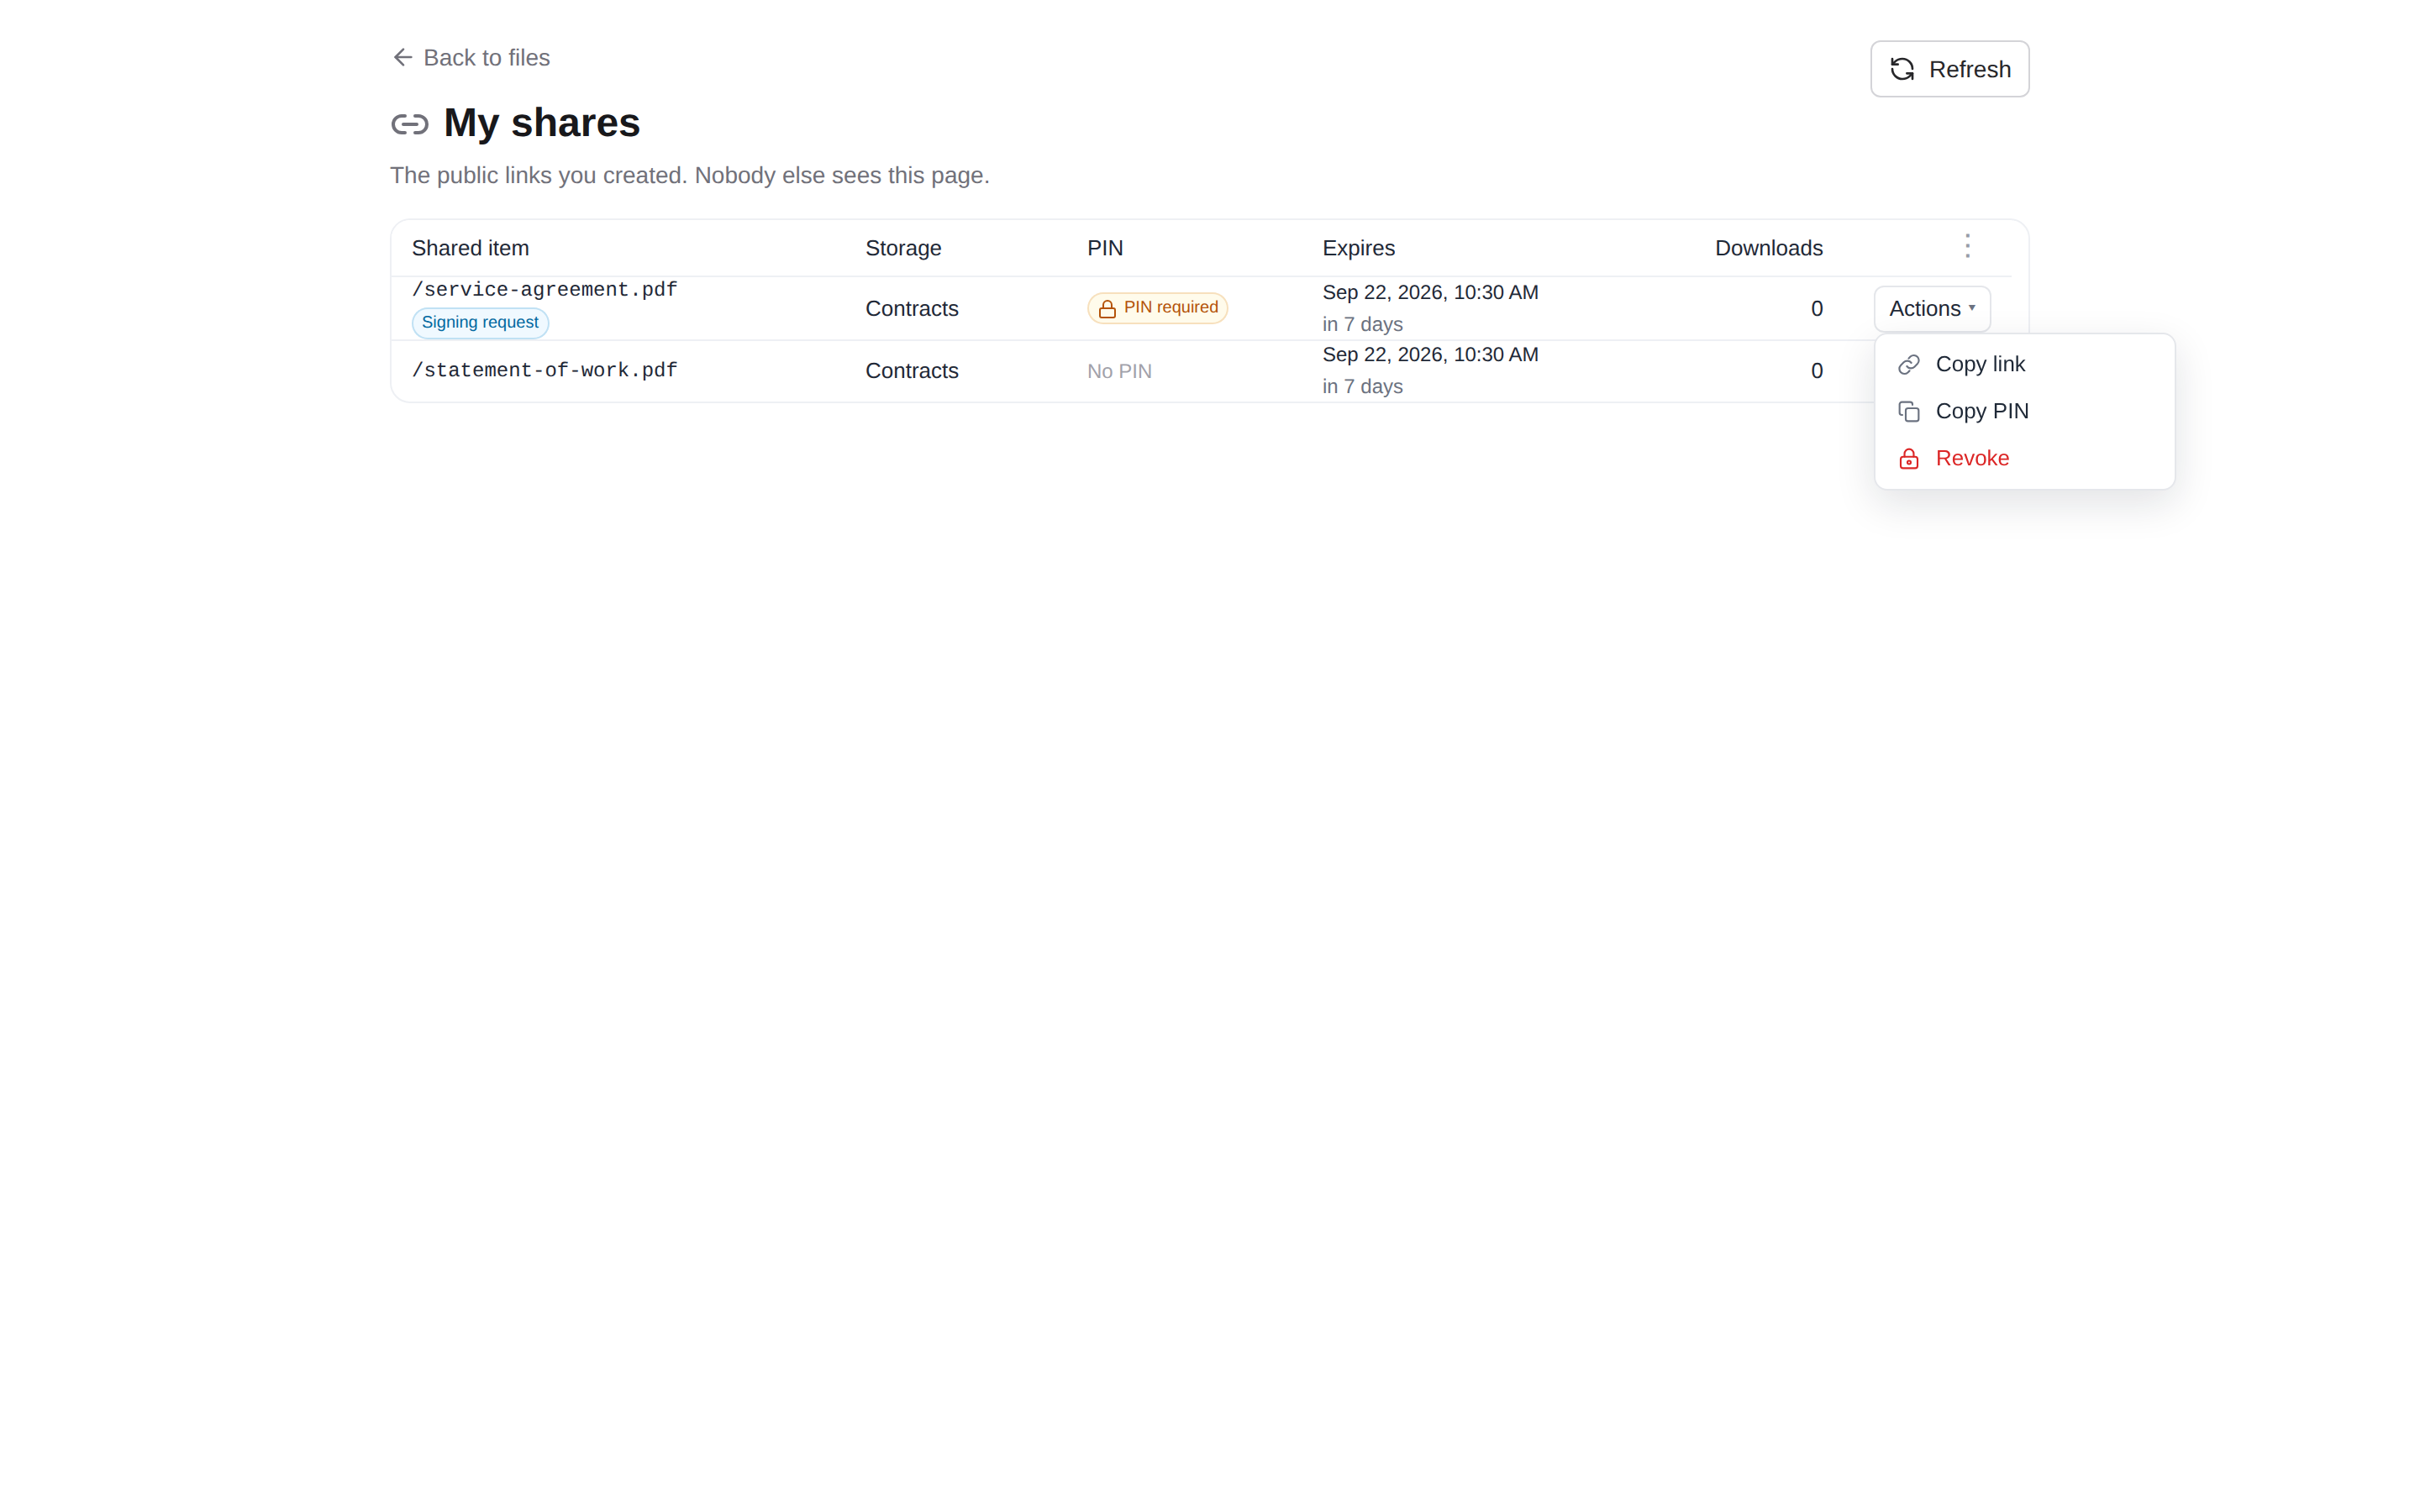Click the public links description text
Screen dimensions: 2420x1512
tap(689, 175)
